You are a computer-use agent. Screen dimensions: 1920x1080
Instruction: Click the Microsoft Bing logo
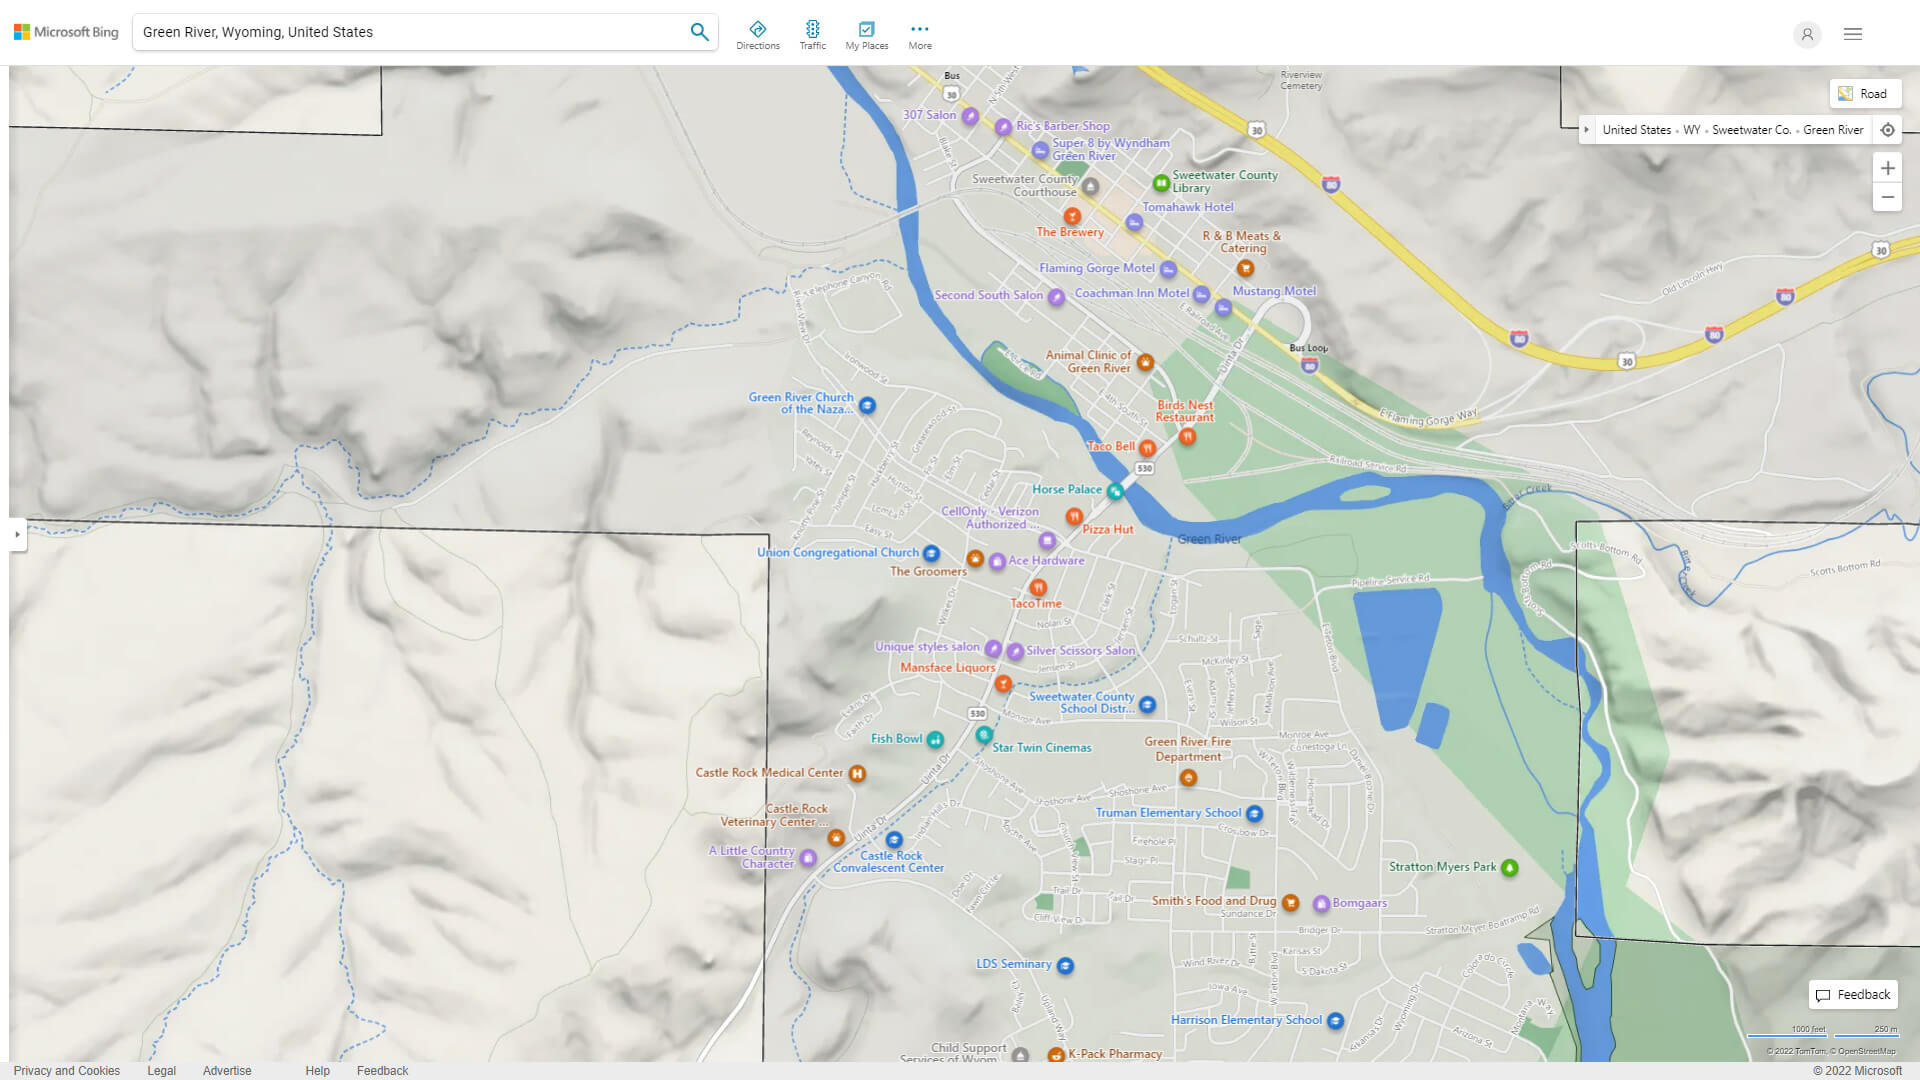[x=64, y=31]
